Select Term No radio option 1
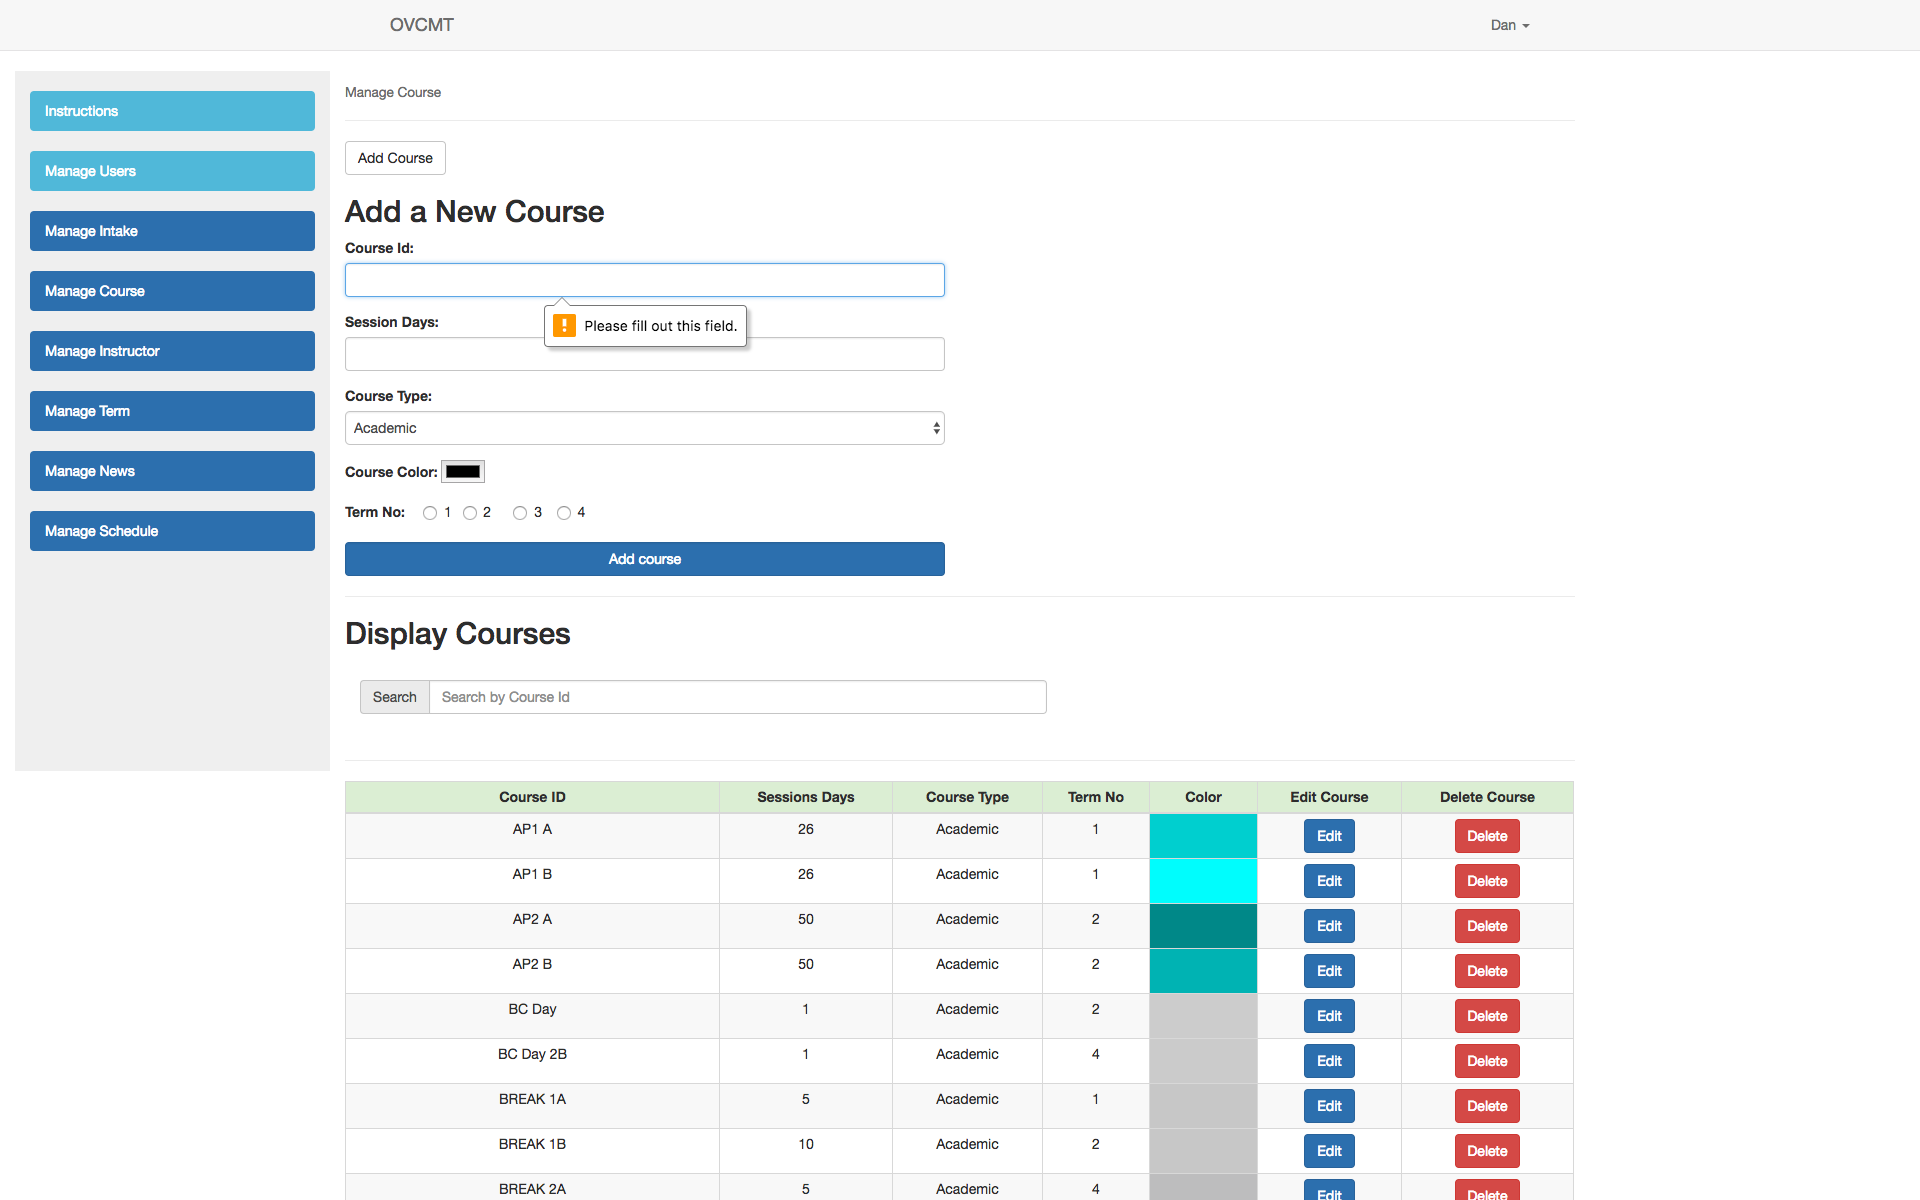Screen dimensions: 1920x1200 tap(430, 513)
